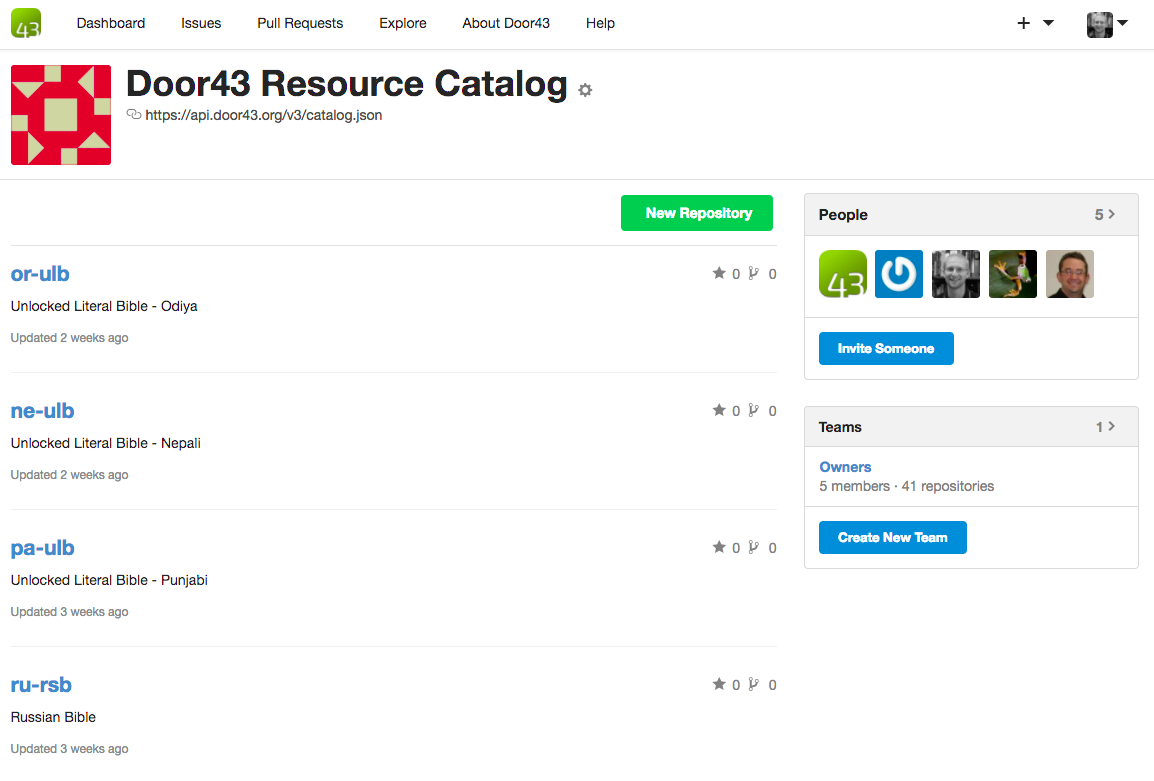Click the Door43 Resource Catalog avatar image
This screenshot has width=1154, height=781.
[x=61, y=115]
